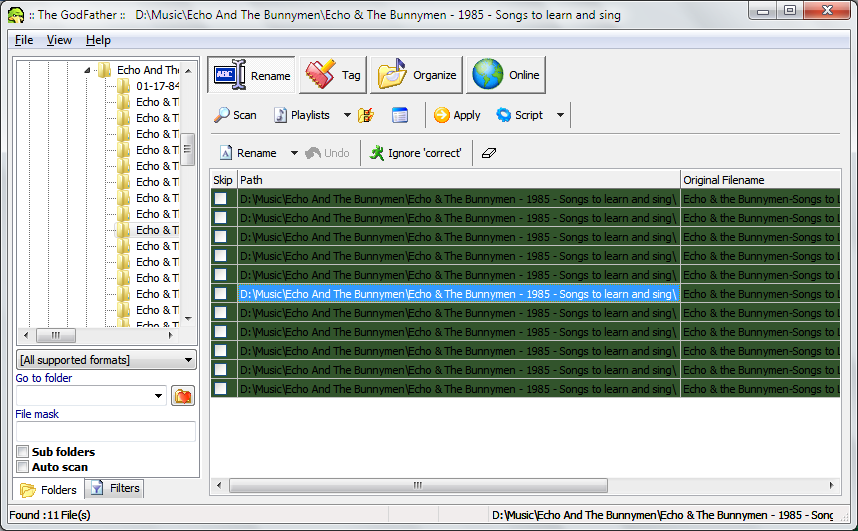Click the favorite folder heart icon
858x531 pixels.
tap(183, 396)
